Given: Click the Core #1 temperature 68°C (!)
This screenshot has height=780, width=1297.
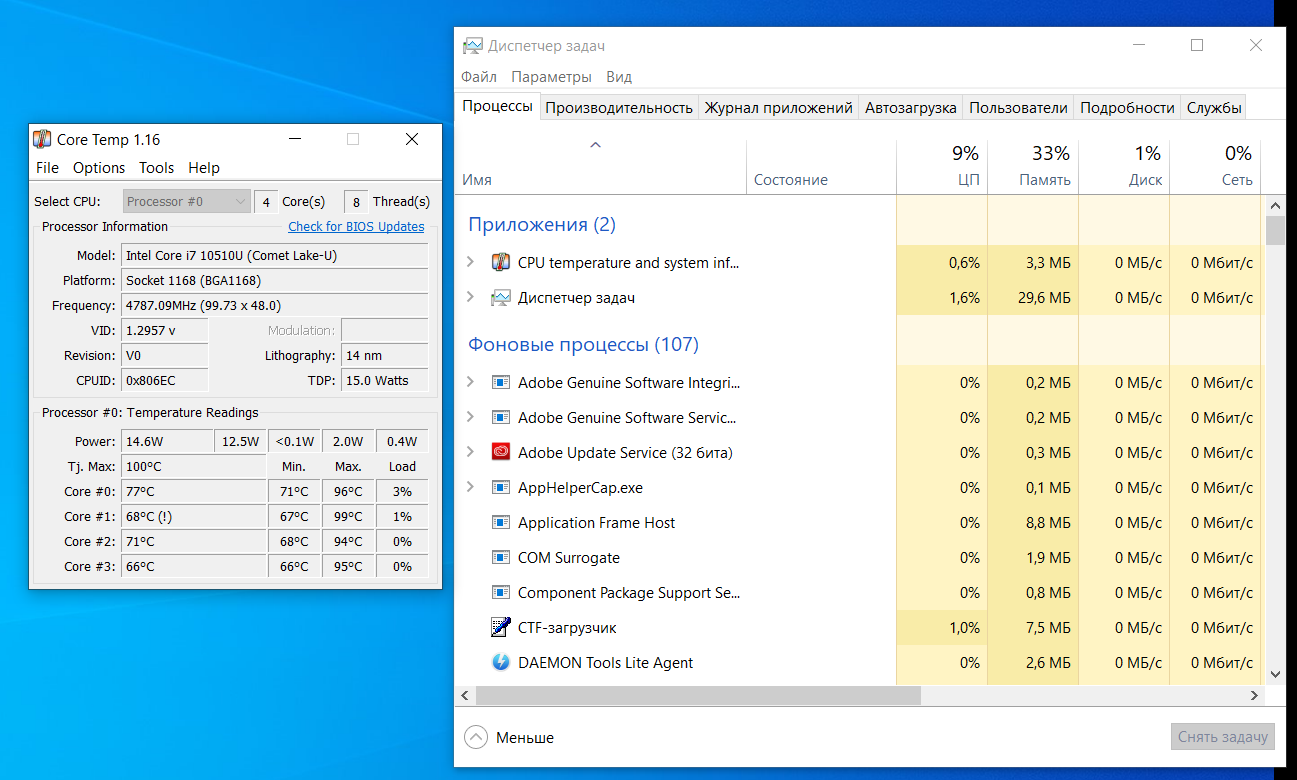Looking at the screenshot, I should [194, 517].
